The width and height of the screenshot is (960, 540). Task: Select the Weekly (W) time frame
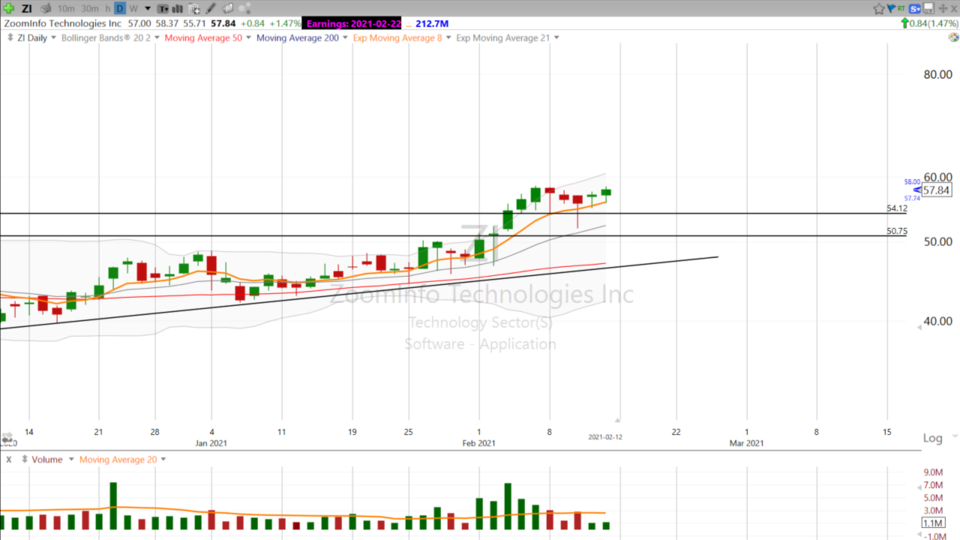(133, 9)
